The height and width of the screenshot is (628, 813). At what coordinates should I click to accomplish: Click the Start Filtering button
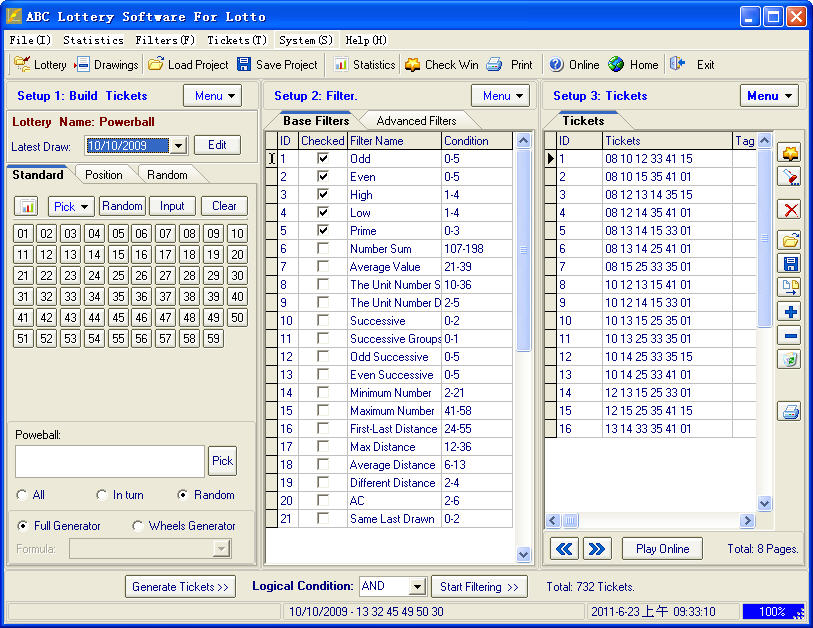point(479,587)
